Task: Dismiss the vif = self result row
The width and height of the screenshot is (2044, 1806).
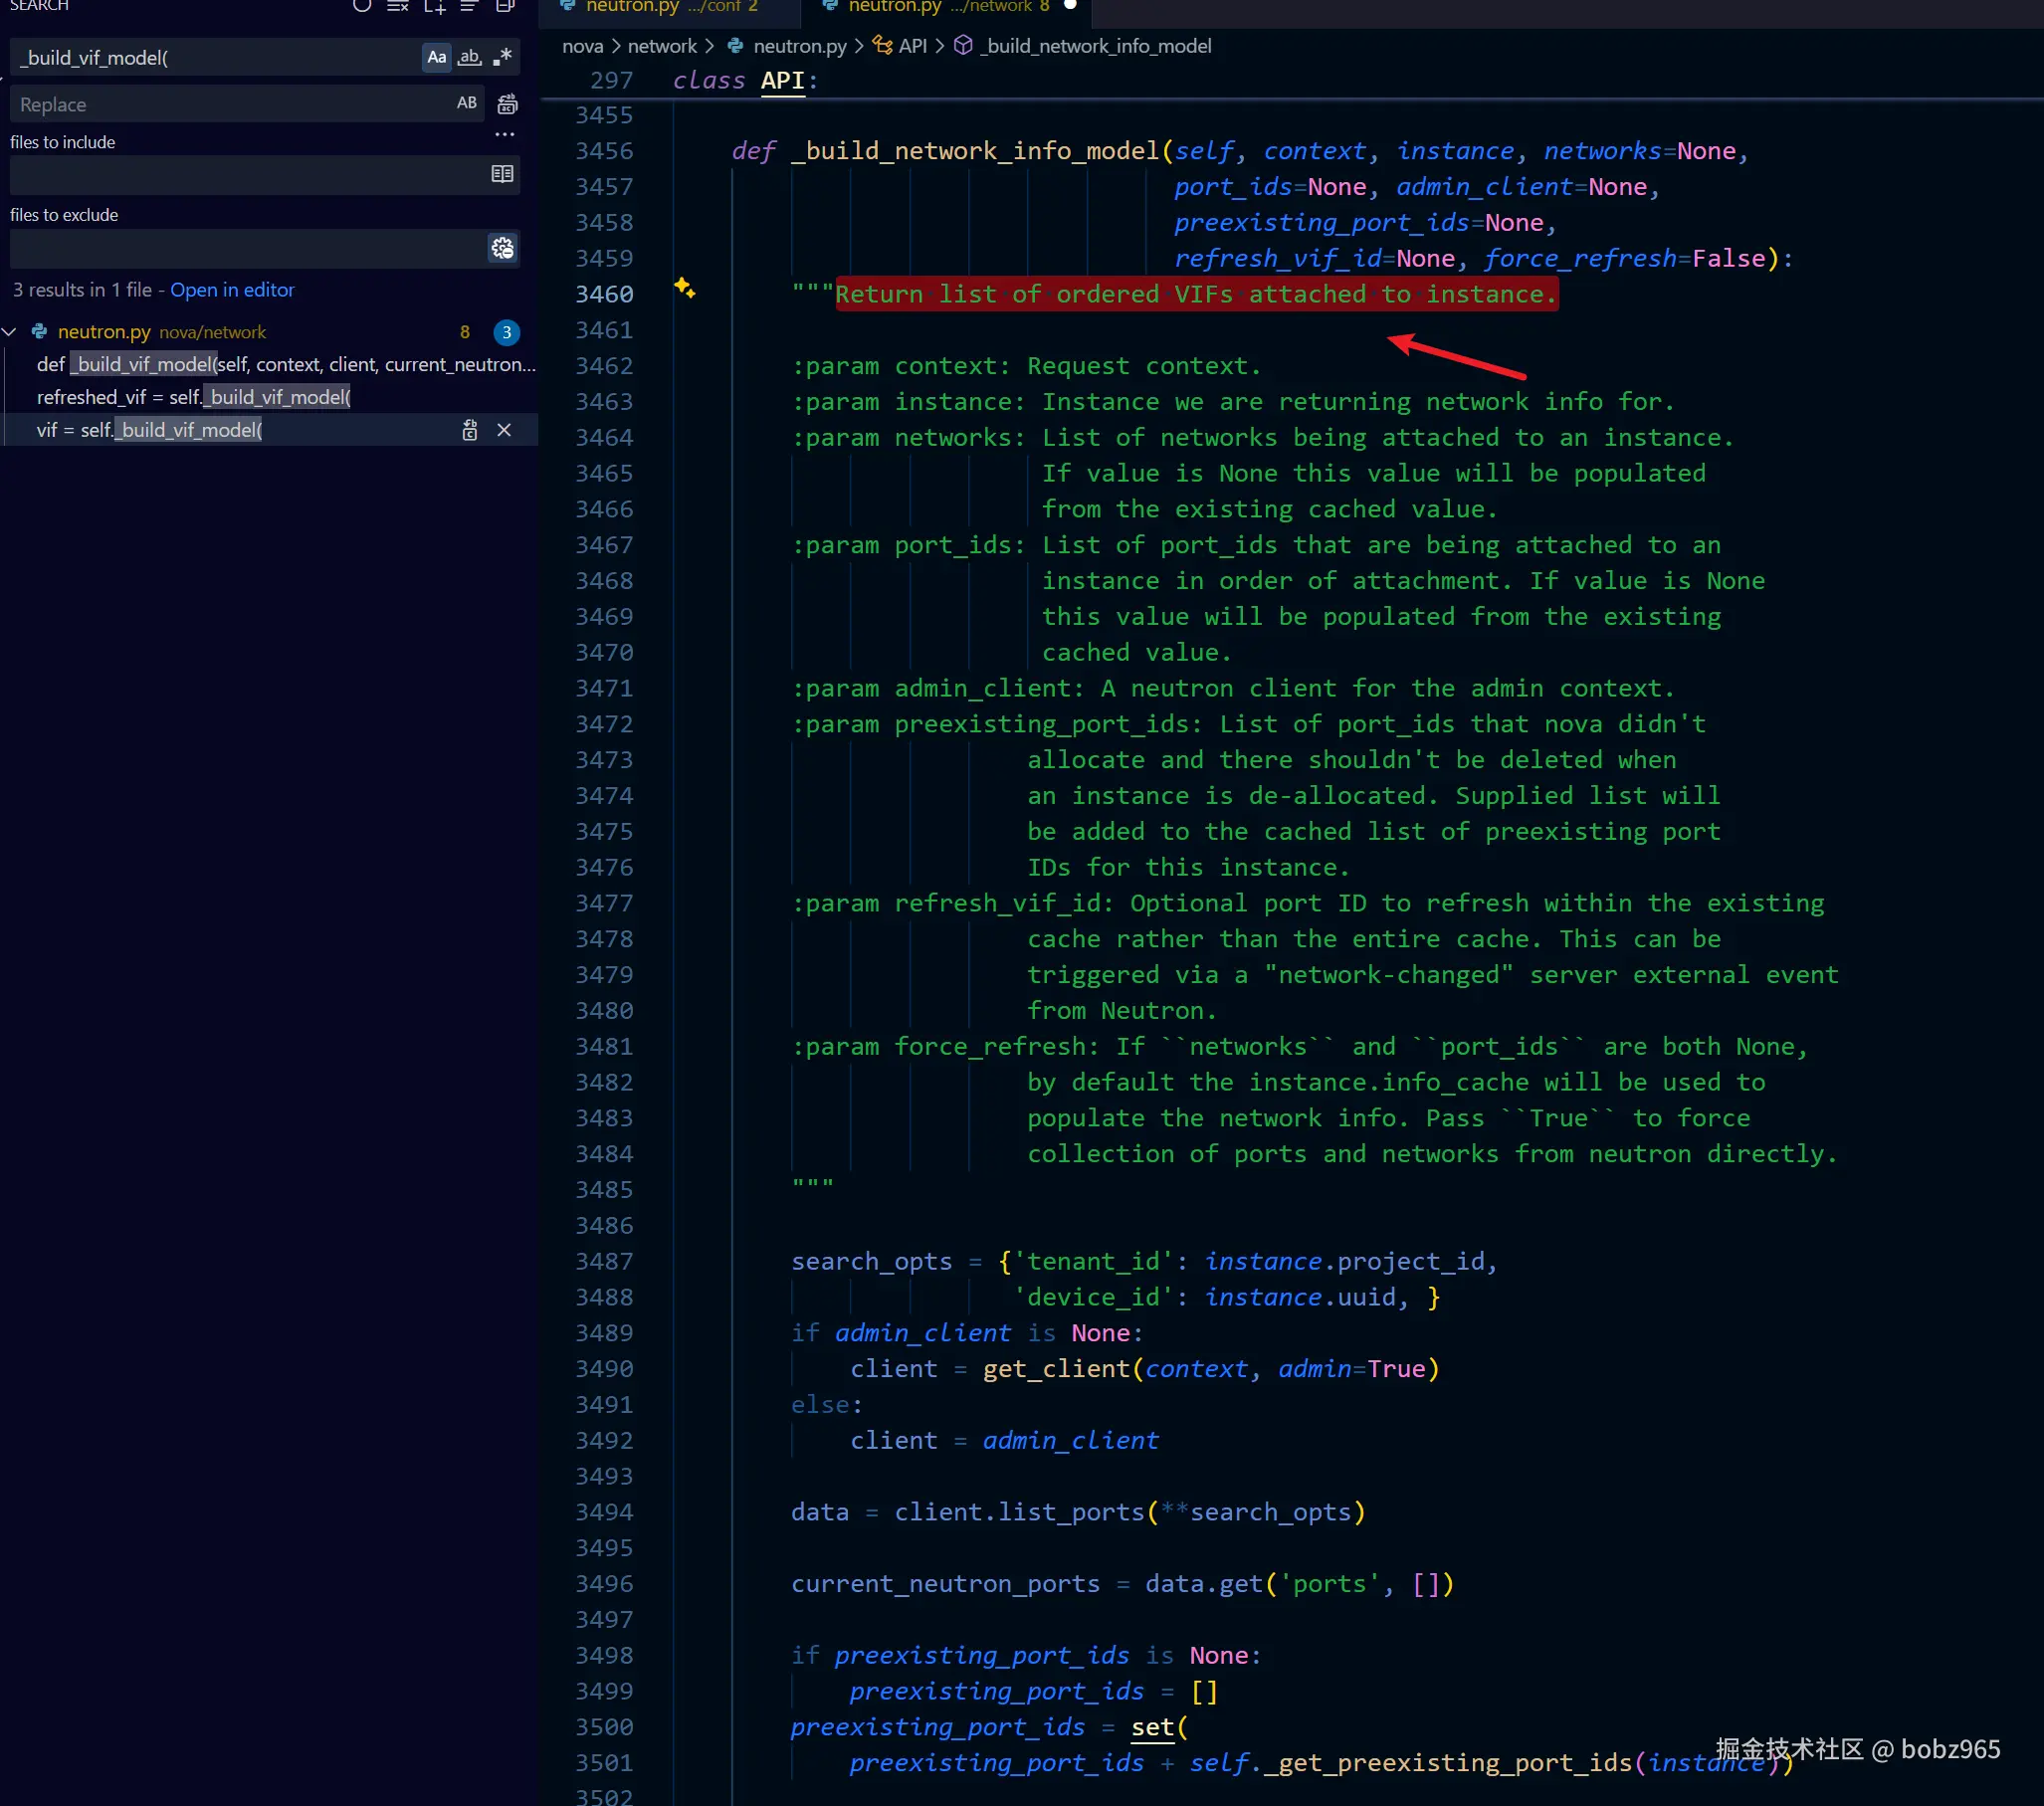Action: pyautogui.click(x=504, y=430)
